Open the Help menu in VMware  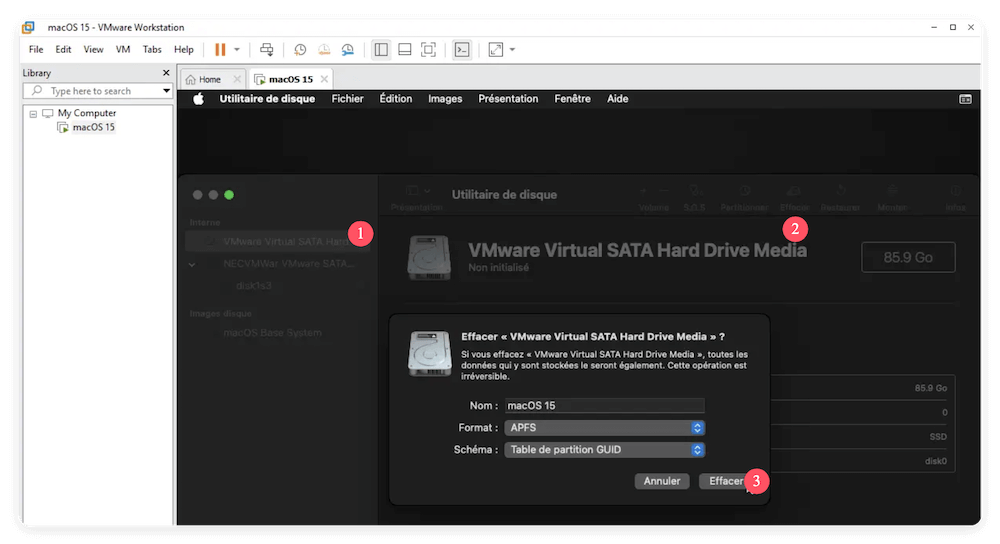(x=184, y=50)
